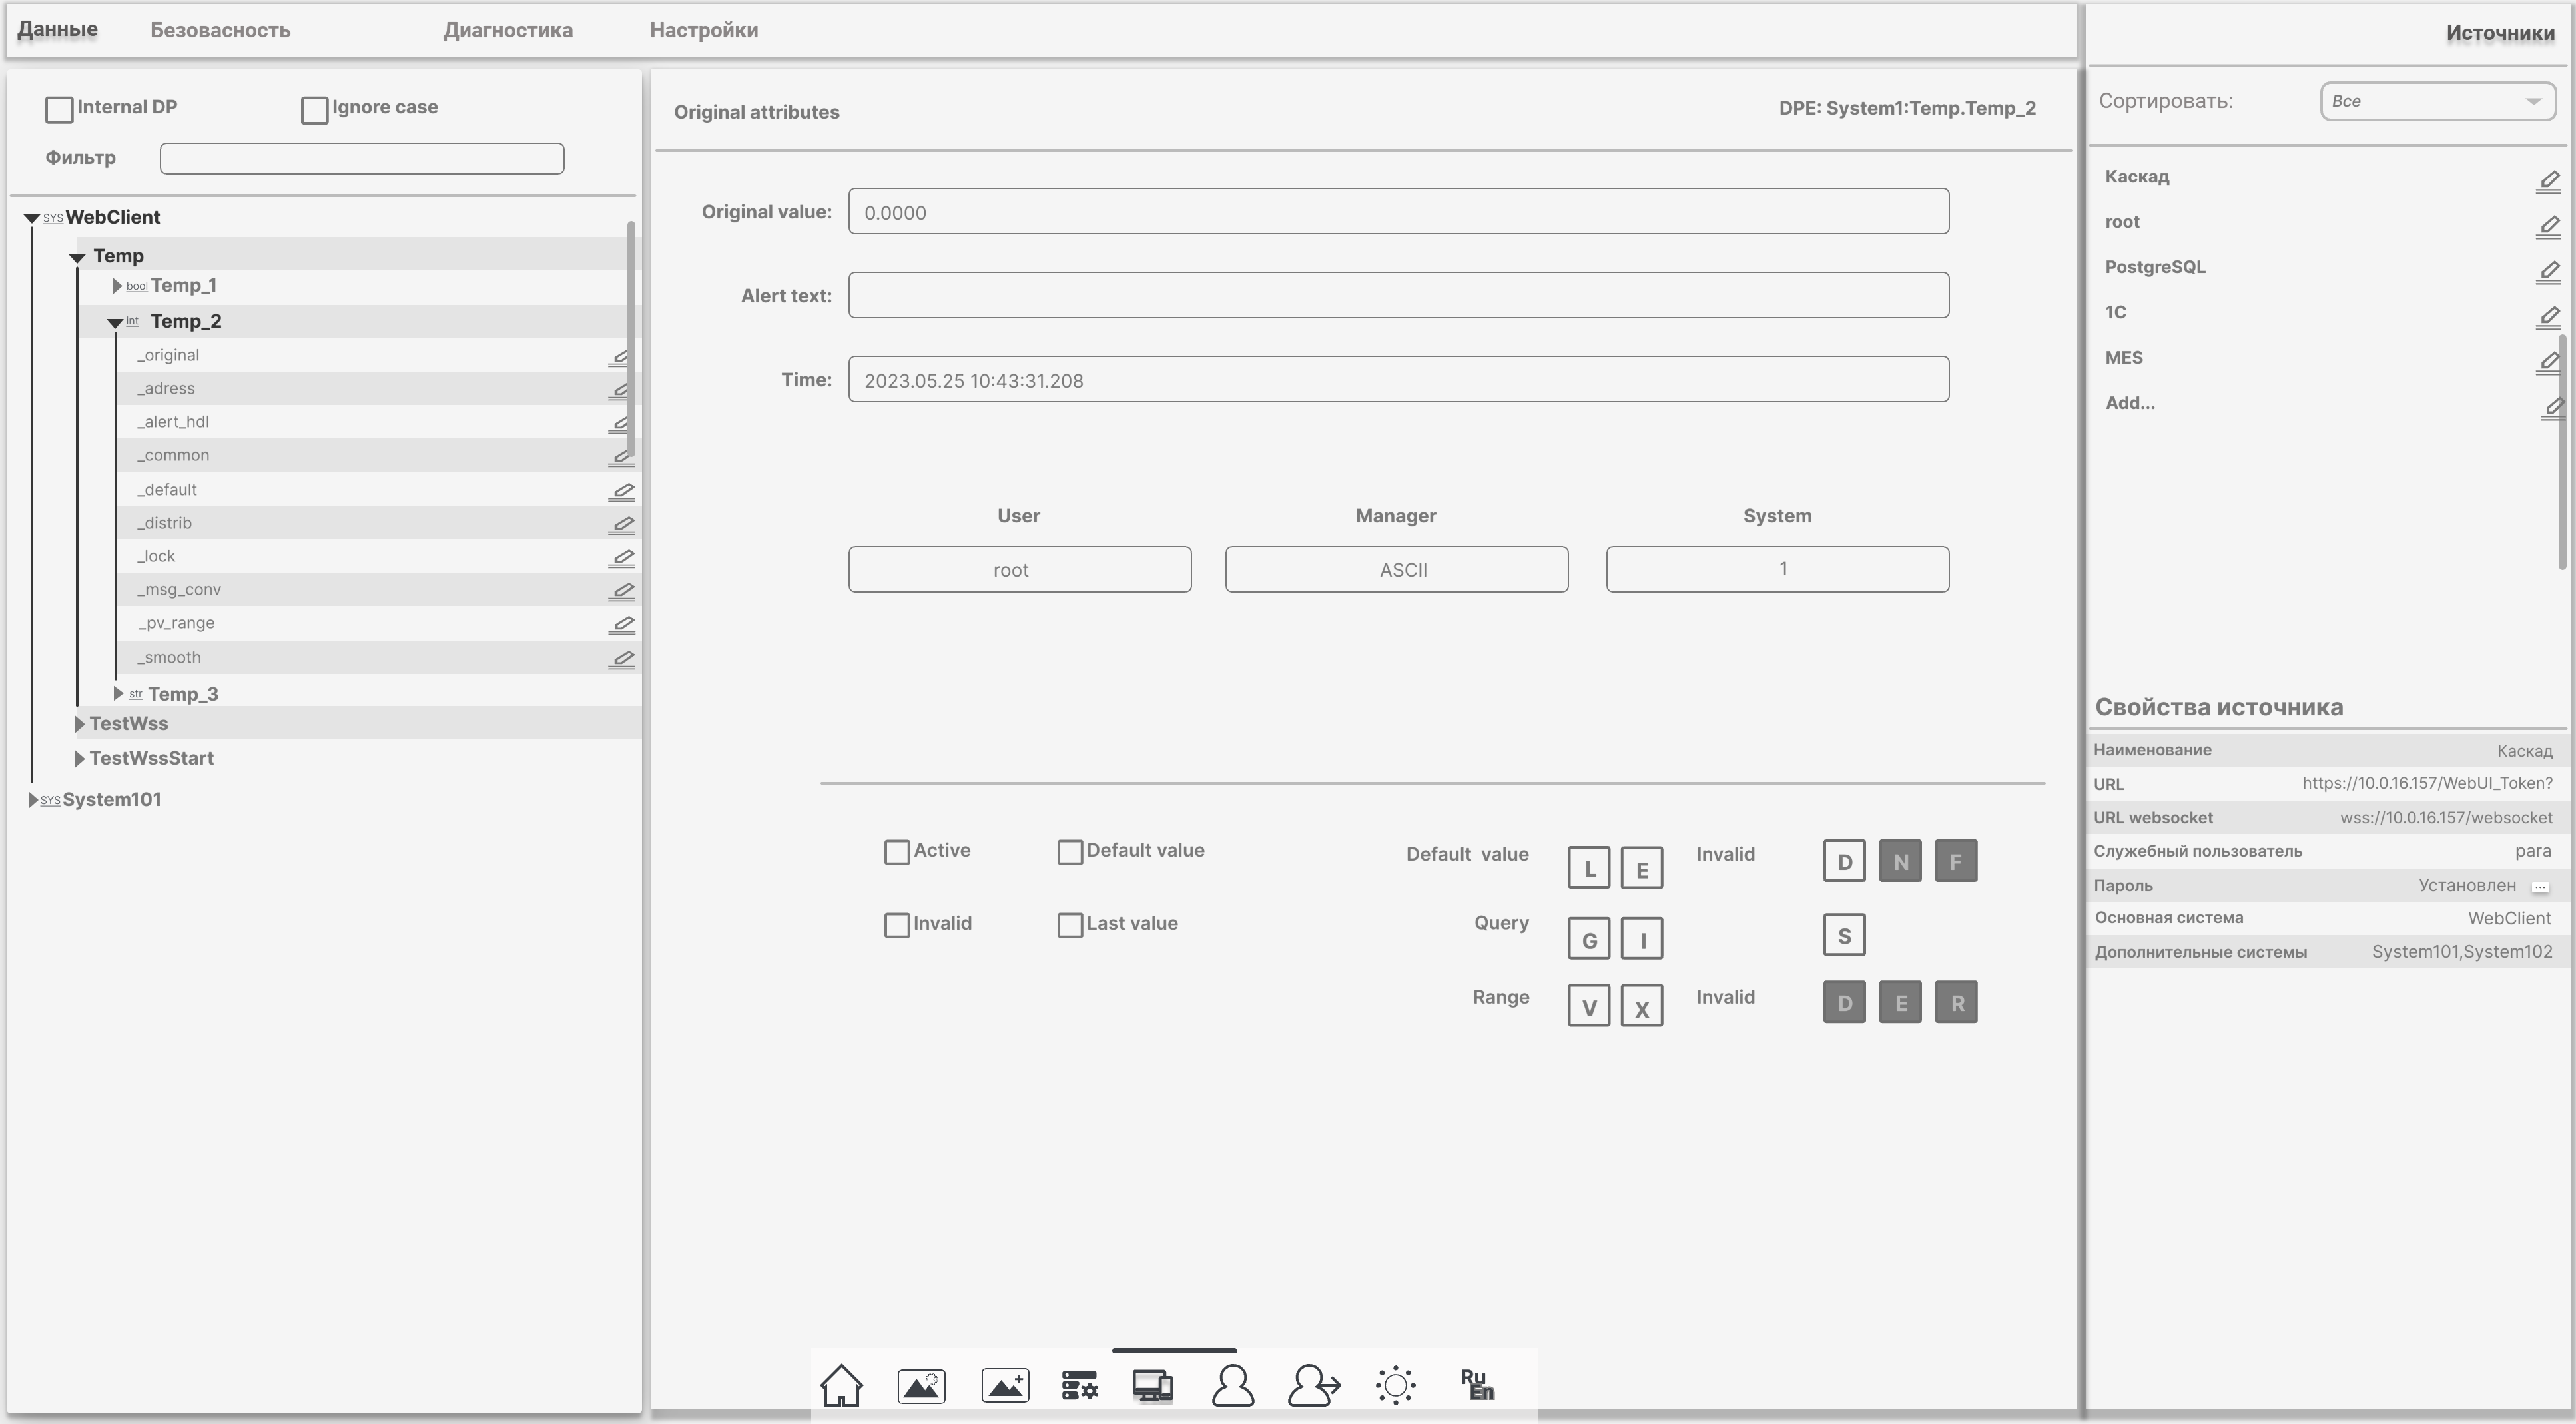Screen dimensions: 2576x1424
Task: Switch language with the Ru/En icon
Action: (1477, 1385)
